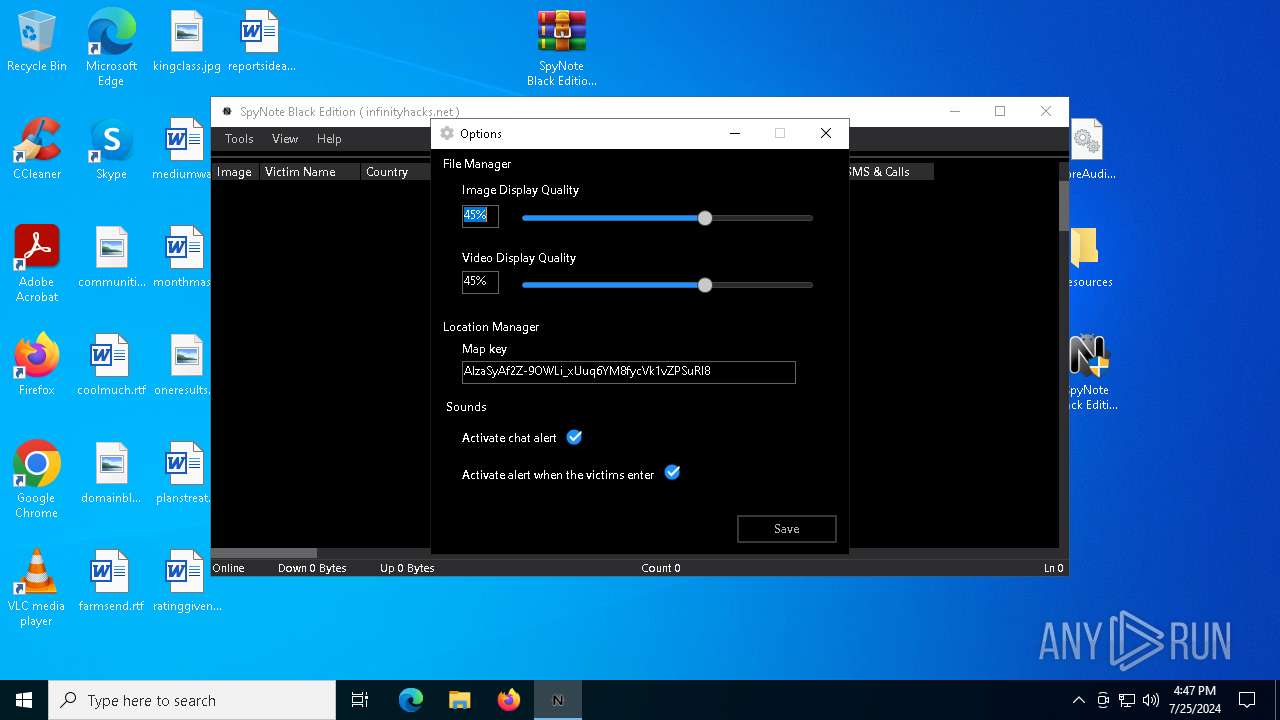The width and height of the screenshot is (1280, 720).
Task: Click the Online status bar label
Action: click(229, 568)
